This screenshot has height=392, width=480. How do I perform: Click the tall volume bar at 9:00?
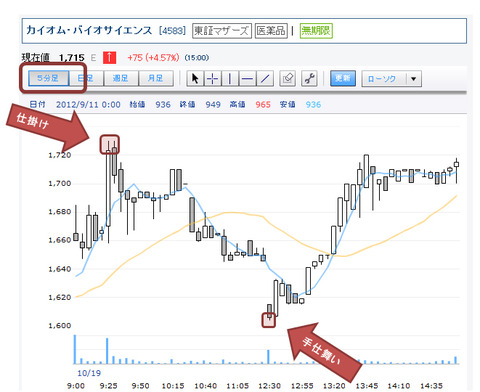point(75,349)
